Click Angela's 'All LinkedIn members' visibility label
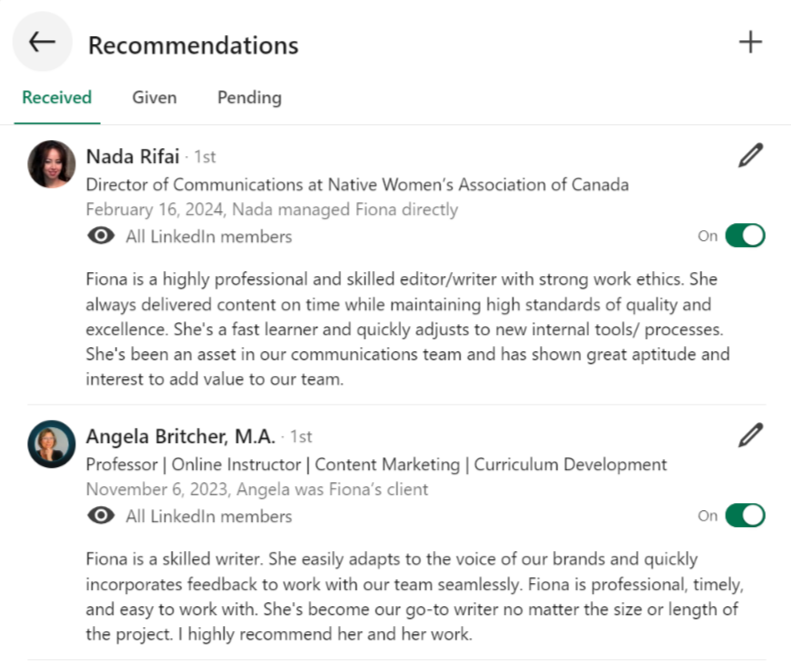The image size is (791, 661). [x=209, y=517]
